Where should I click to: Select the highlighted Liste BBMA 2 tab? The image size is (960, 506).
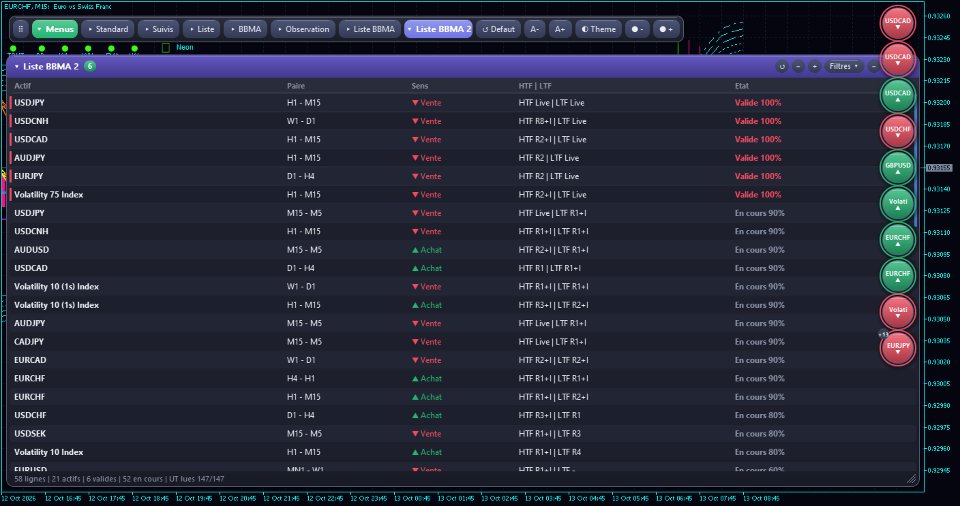(439, 29)
